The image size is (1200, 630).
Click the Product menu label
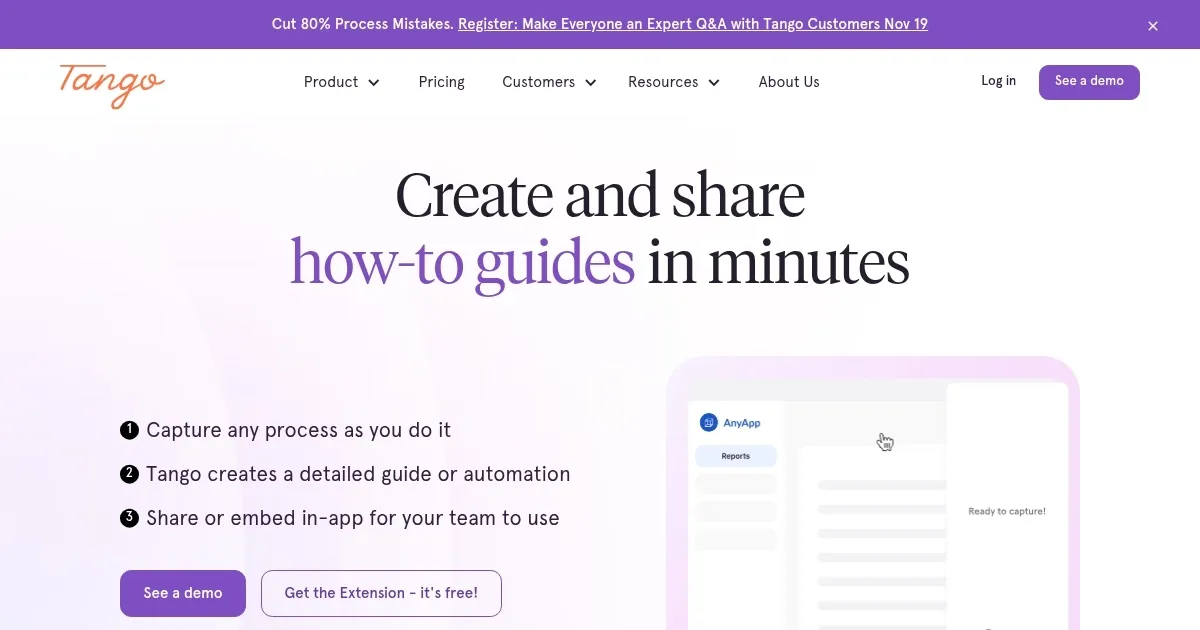(x=331, y=82)
